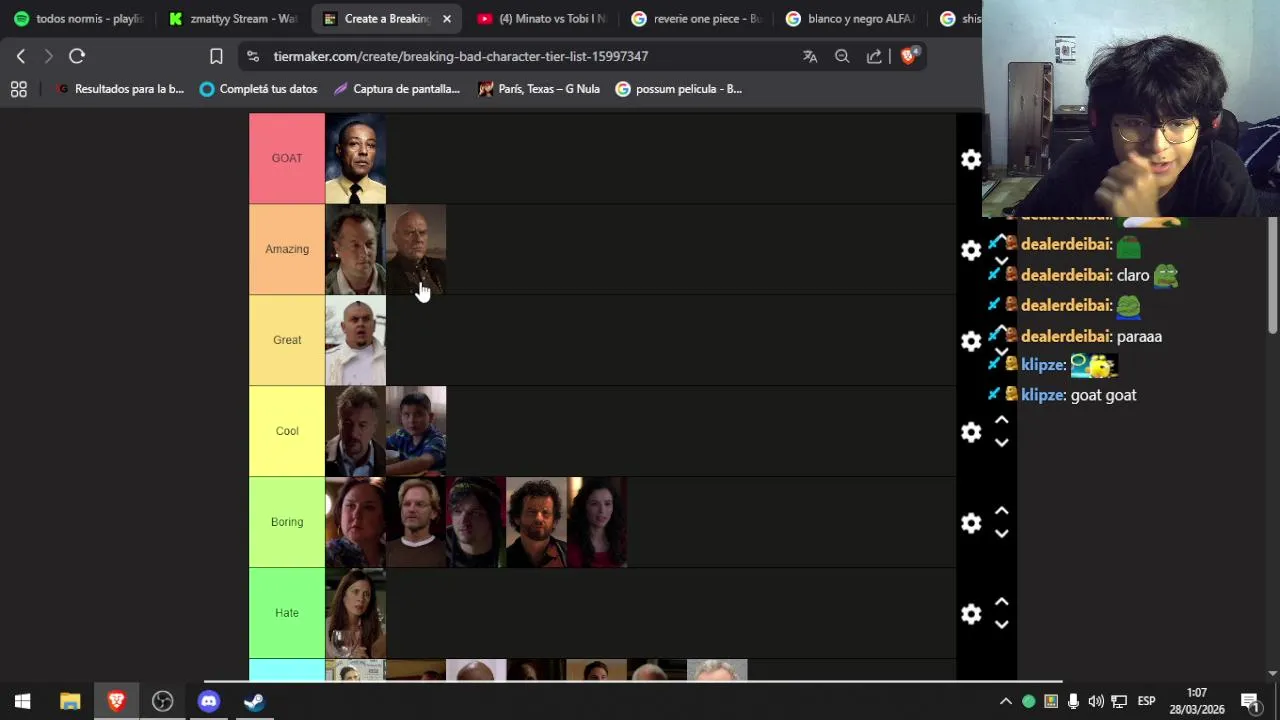Open the volume control in system tray

pos(1096,701)
